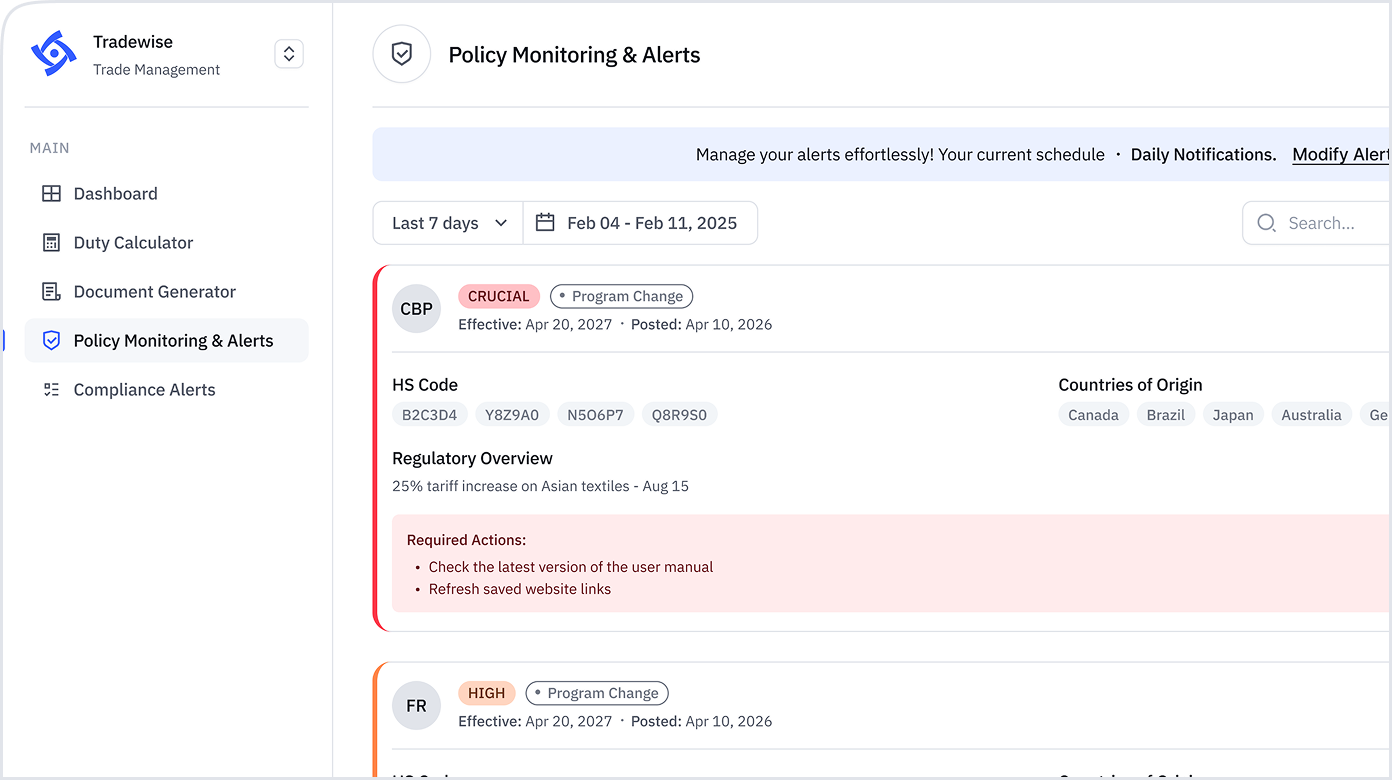
Task: Click the Modify Alerts link
Action: pyautogui.click(x=1340, y=155)
